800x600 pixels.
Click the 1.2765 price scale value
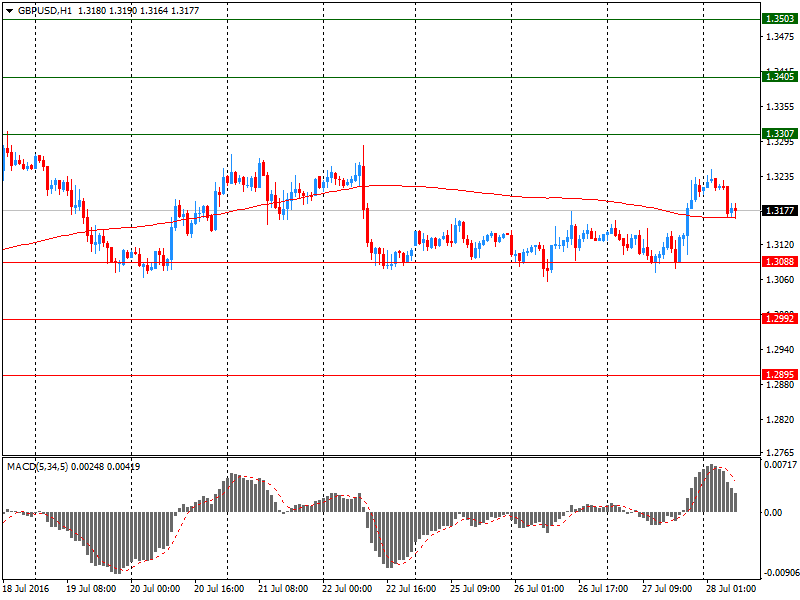[x=780, y=453]
